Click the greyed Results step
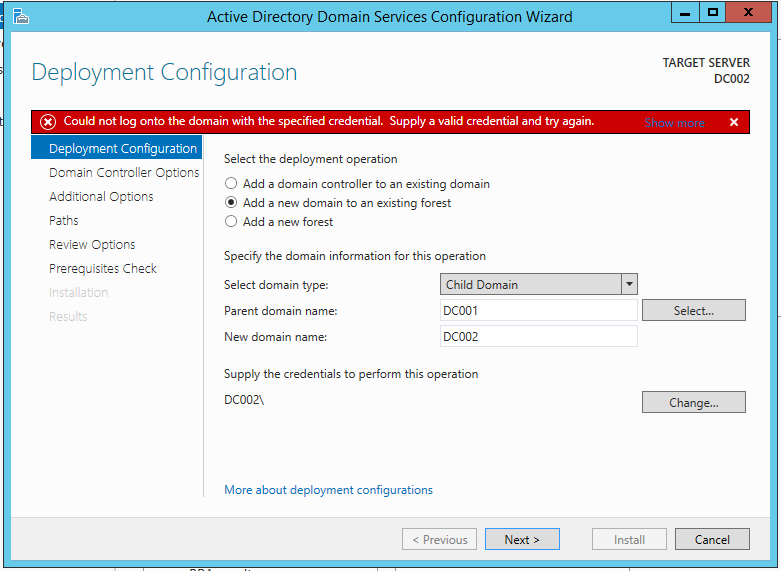Viewport: 781px width, 571px height. pyautogui.click(x=68, y=316)
